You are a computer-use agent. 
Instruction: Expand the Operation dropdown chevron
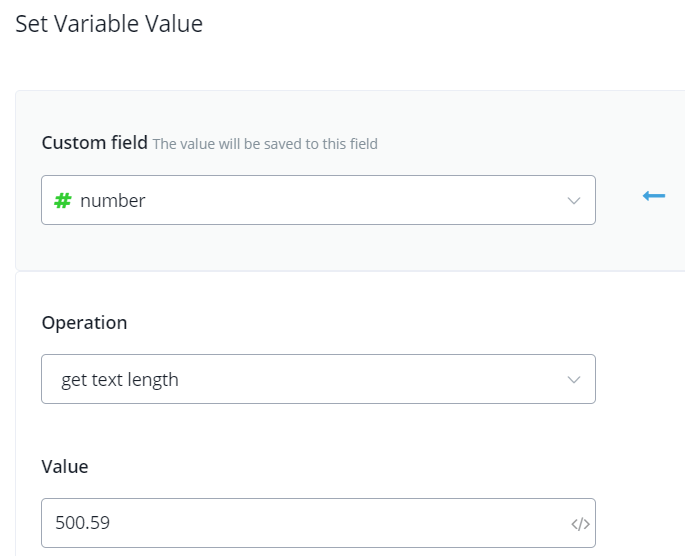click(574, 380)
